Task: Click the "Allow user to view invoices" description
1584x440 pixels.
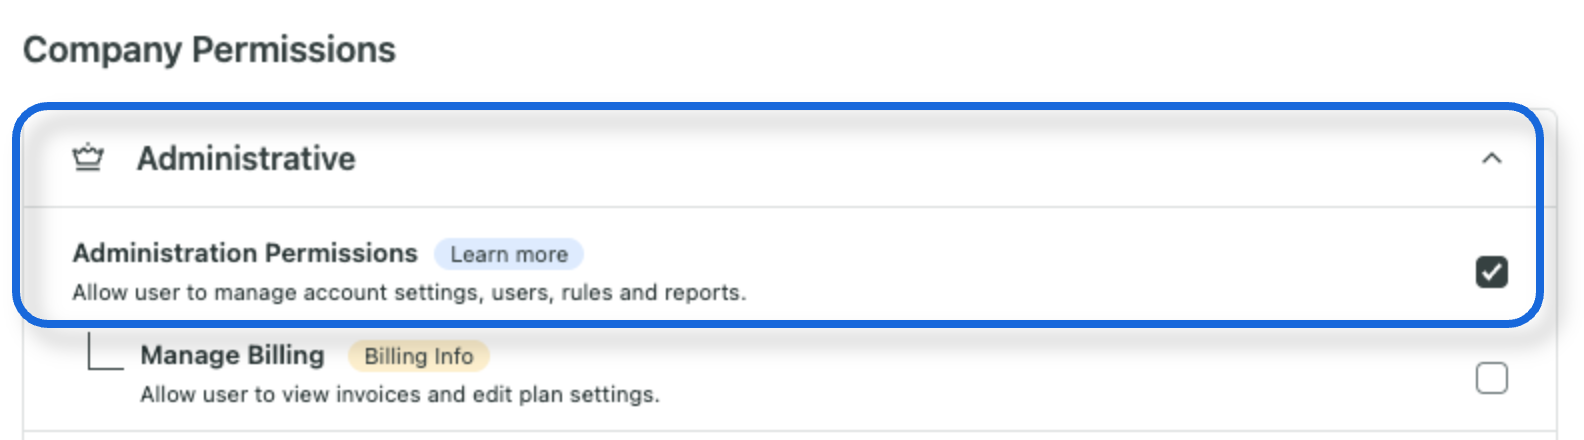Action: click(399, 395)
